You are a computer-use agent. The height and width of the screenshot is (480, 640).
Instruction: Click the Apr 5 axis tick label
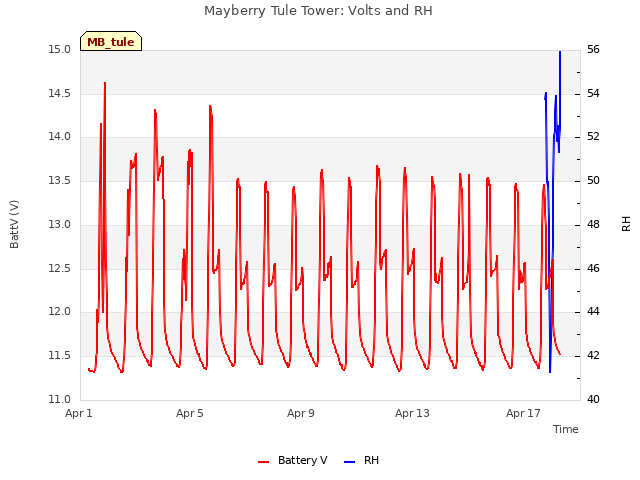(189, 413)
